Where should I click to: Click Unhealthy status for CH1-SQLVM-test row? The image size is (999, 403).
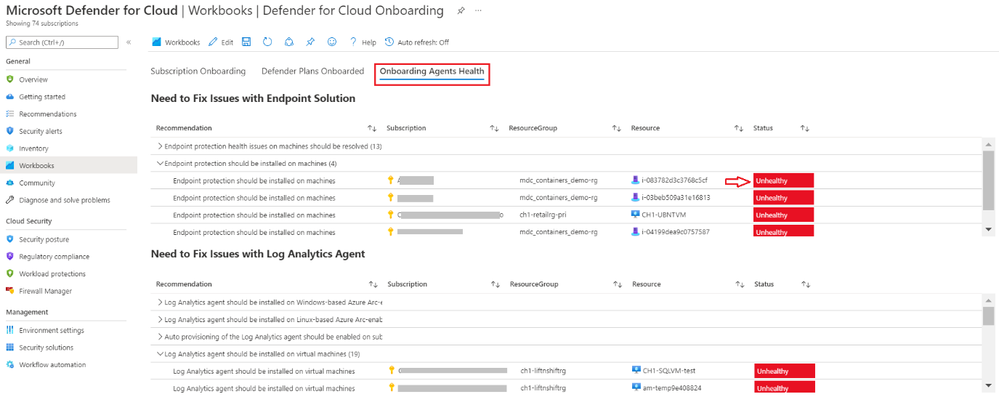click(785, 371)
